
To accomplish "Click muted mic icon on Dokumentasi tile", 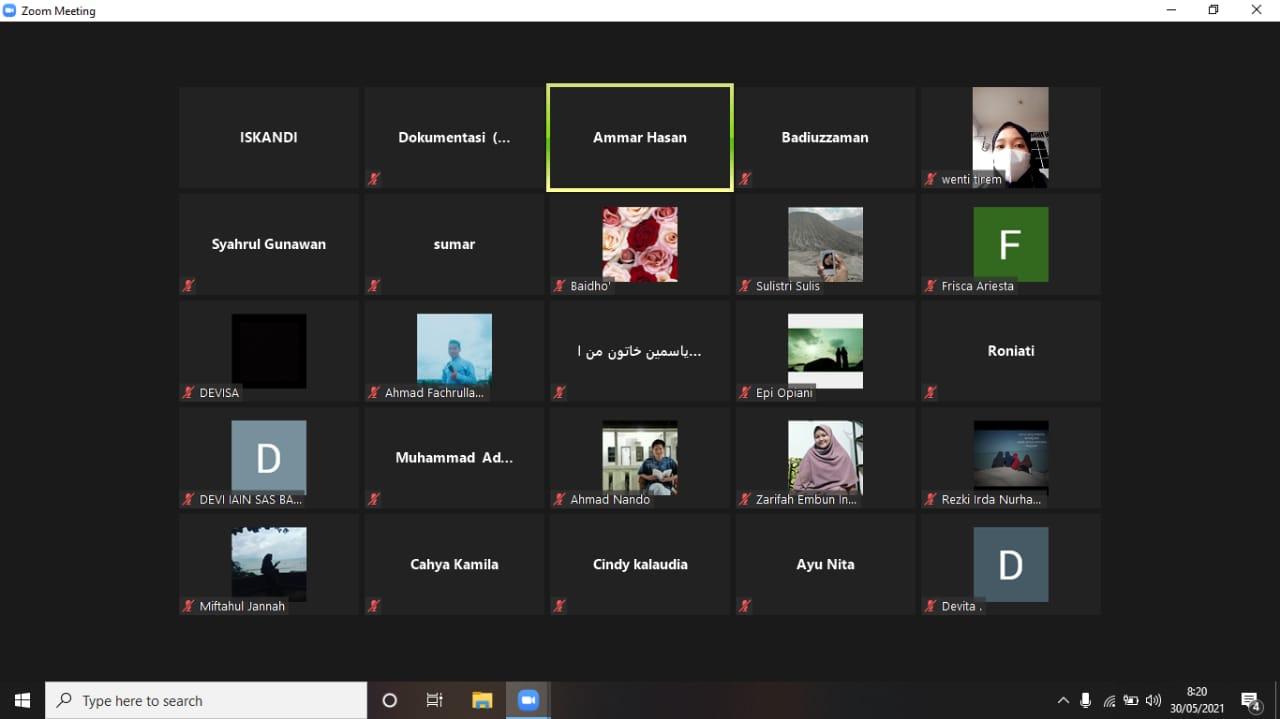I will [374, 179].
